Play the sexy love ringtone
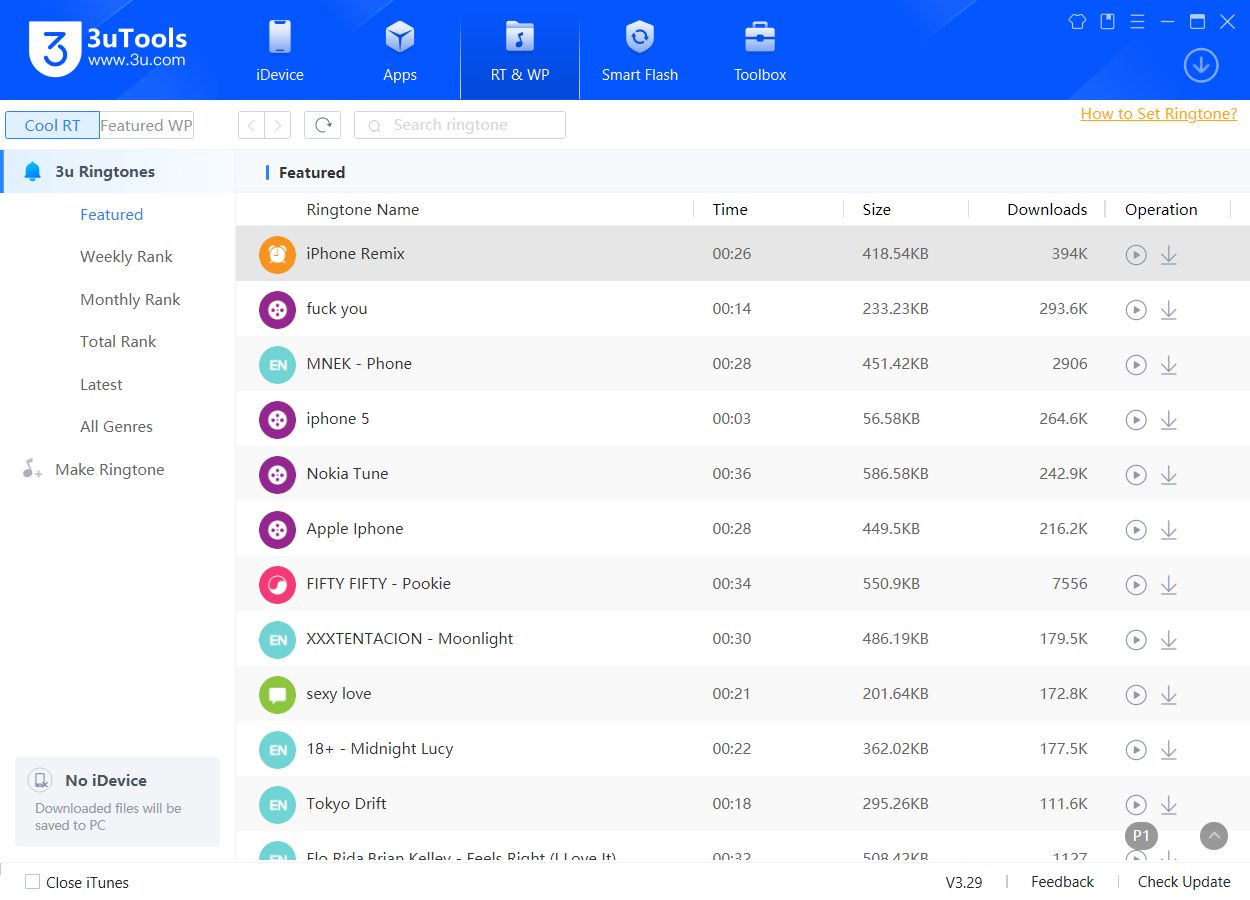This screenshot has width=1250, height=900. tap(1135, 695)
